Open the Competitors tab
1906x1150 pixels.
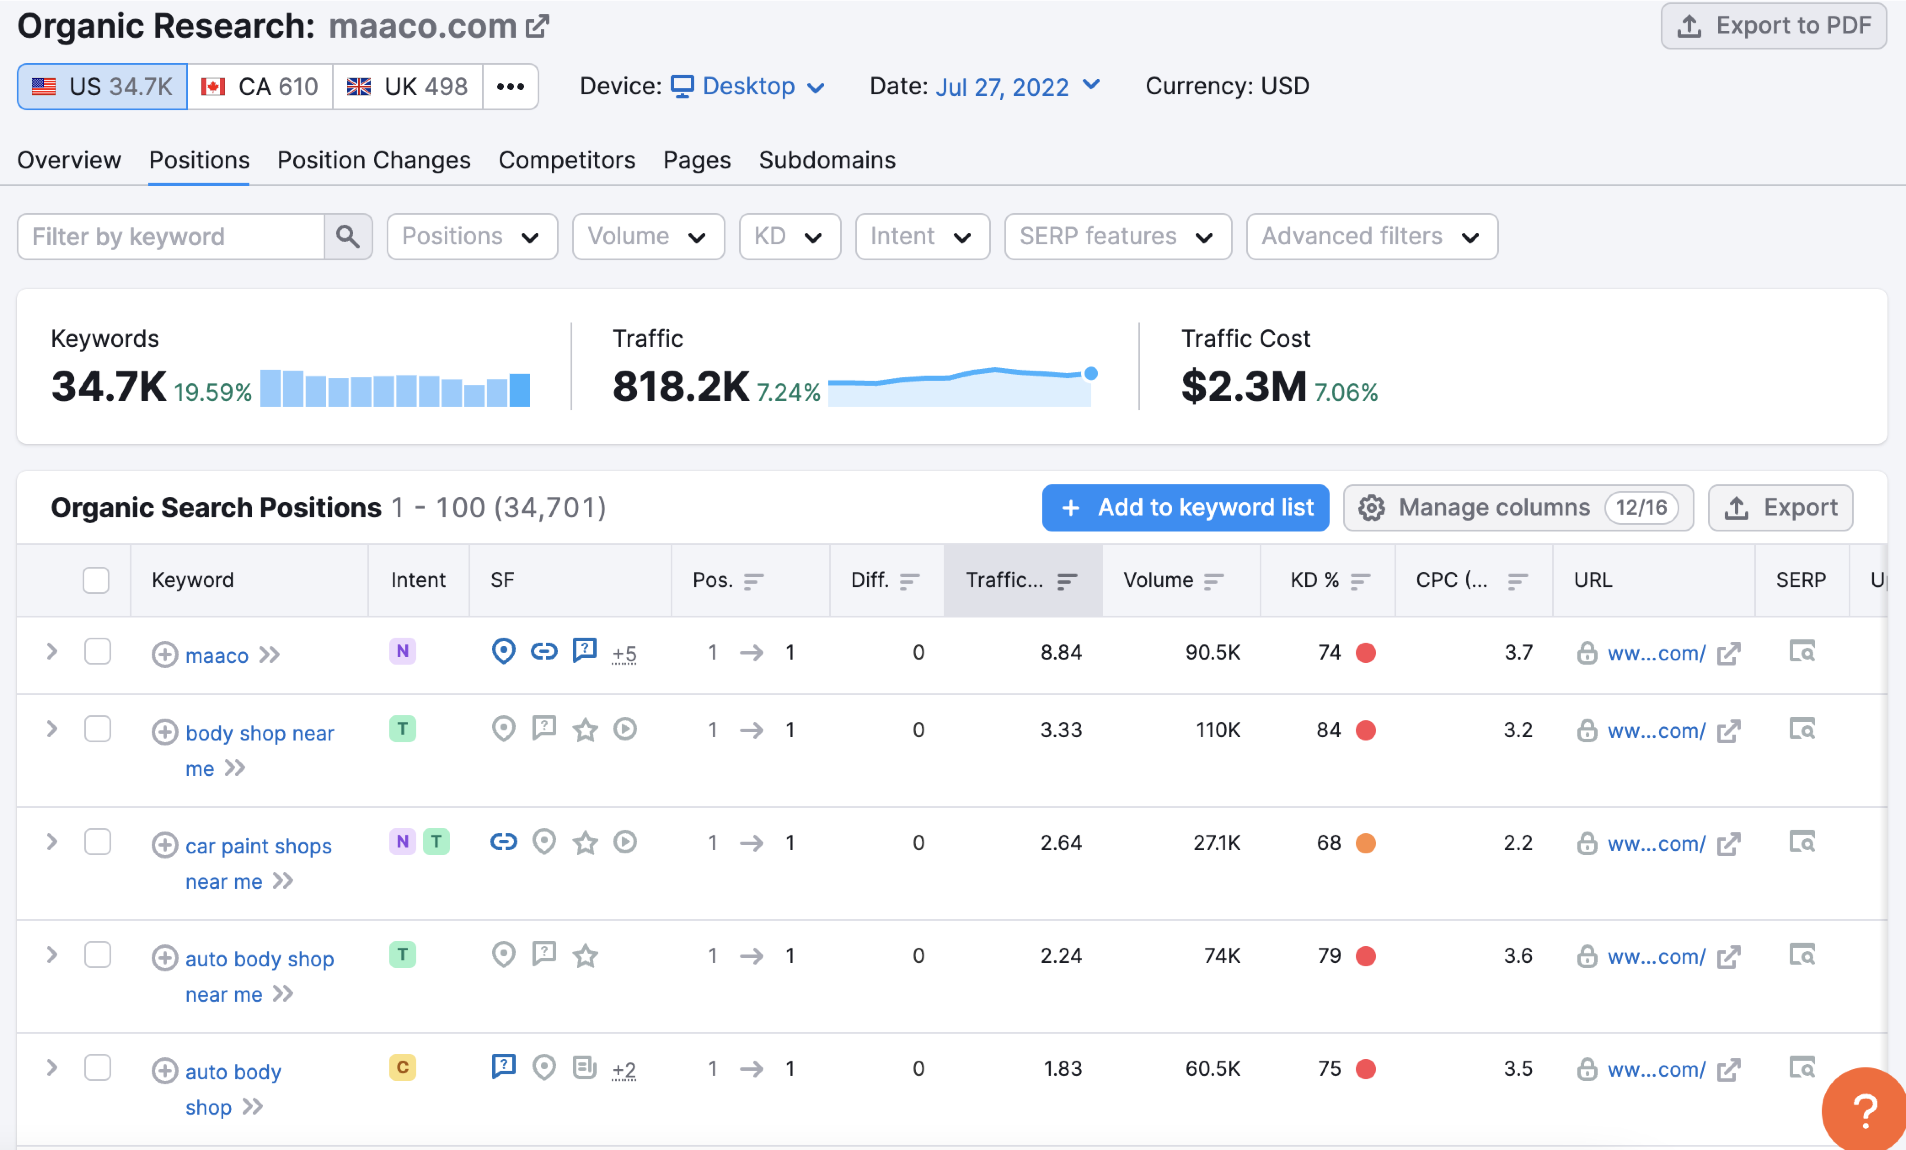pyautogui.click(x=567, y=160)
